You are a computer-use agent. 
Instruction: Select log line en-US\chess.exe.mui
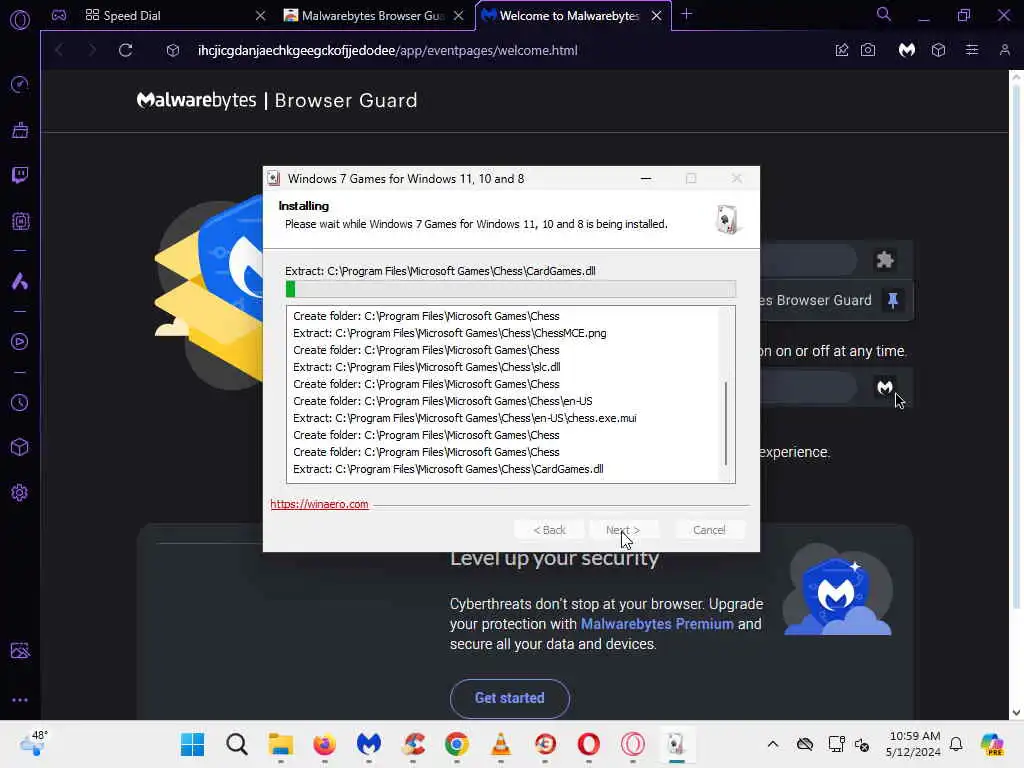pyautogui.click(x=464, y=418)
